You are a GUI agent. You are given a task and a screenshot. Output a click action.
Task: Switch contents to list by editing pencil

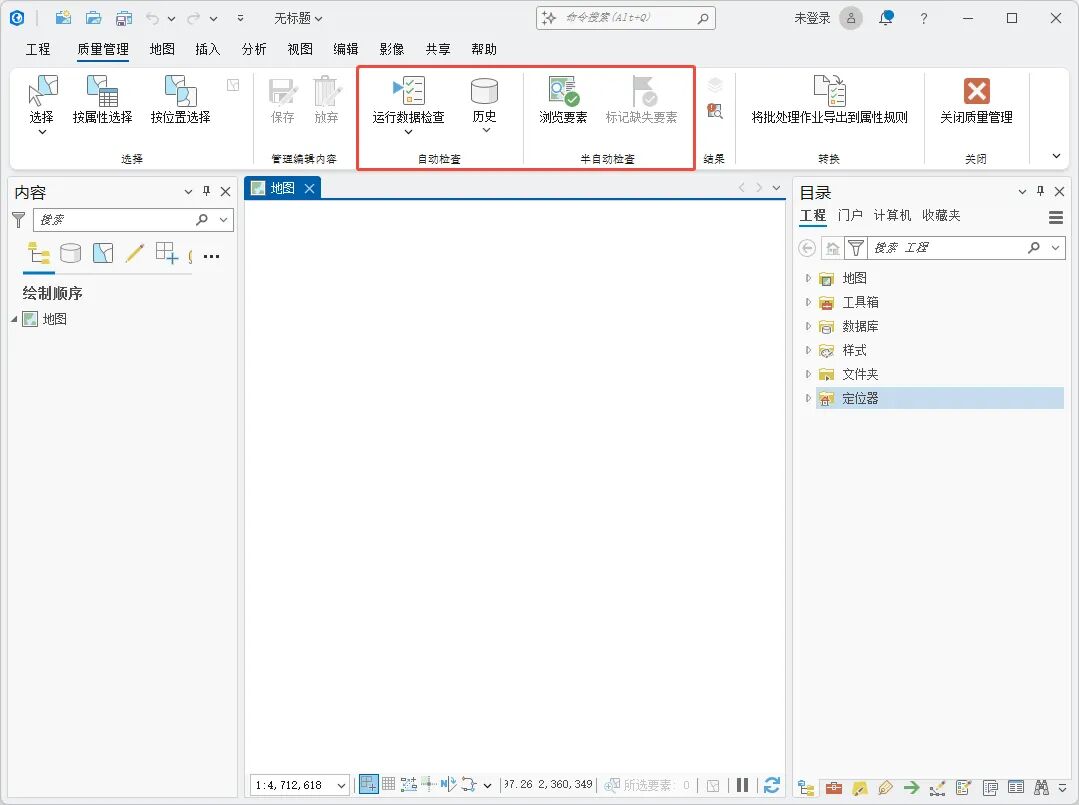tap(135, 253)
